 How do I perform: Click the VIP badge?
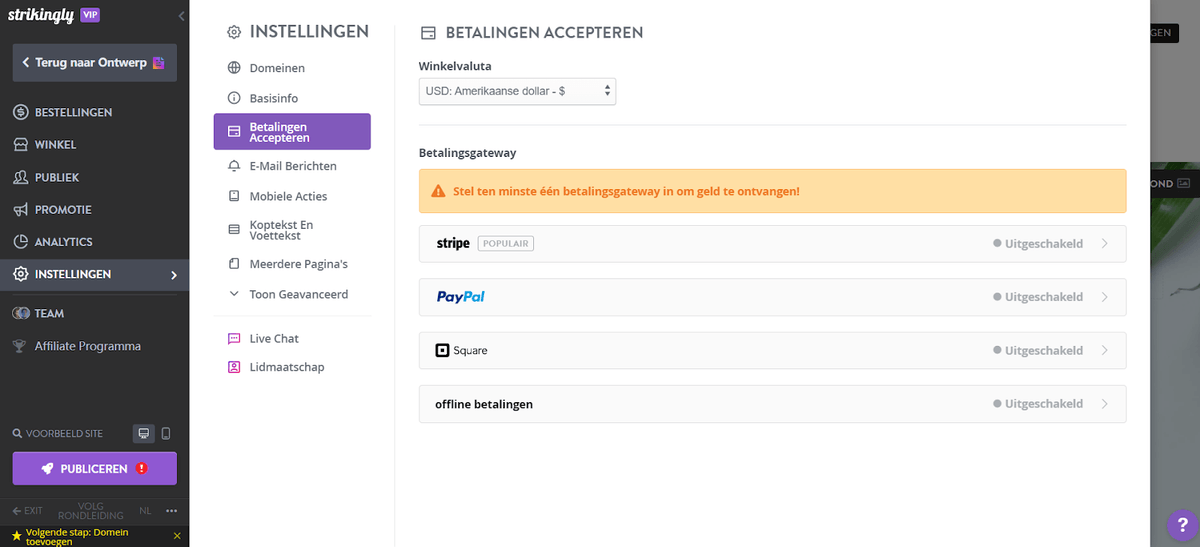pos(90,15)
